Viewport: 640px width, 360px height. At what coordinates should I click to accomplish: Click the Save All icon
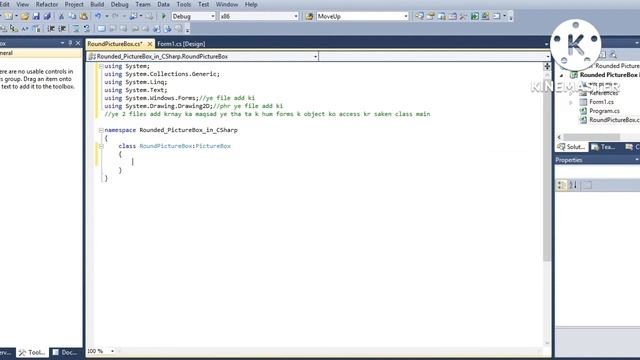click(x=47, y=16)
